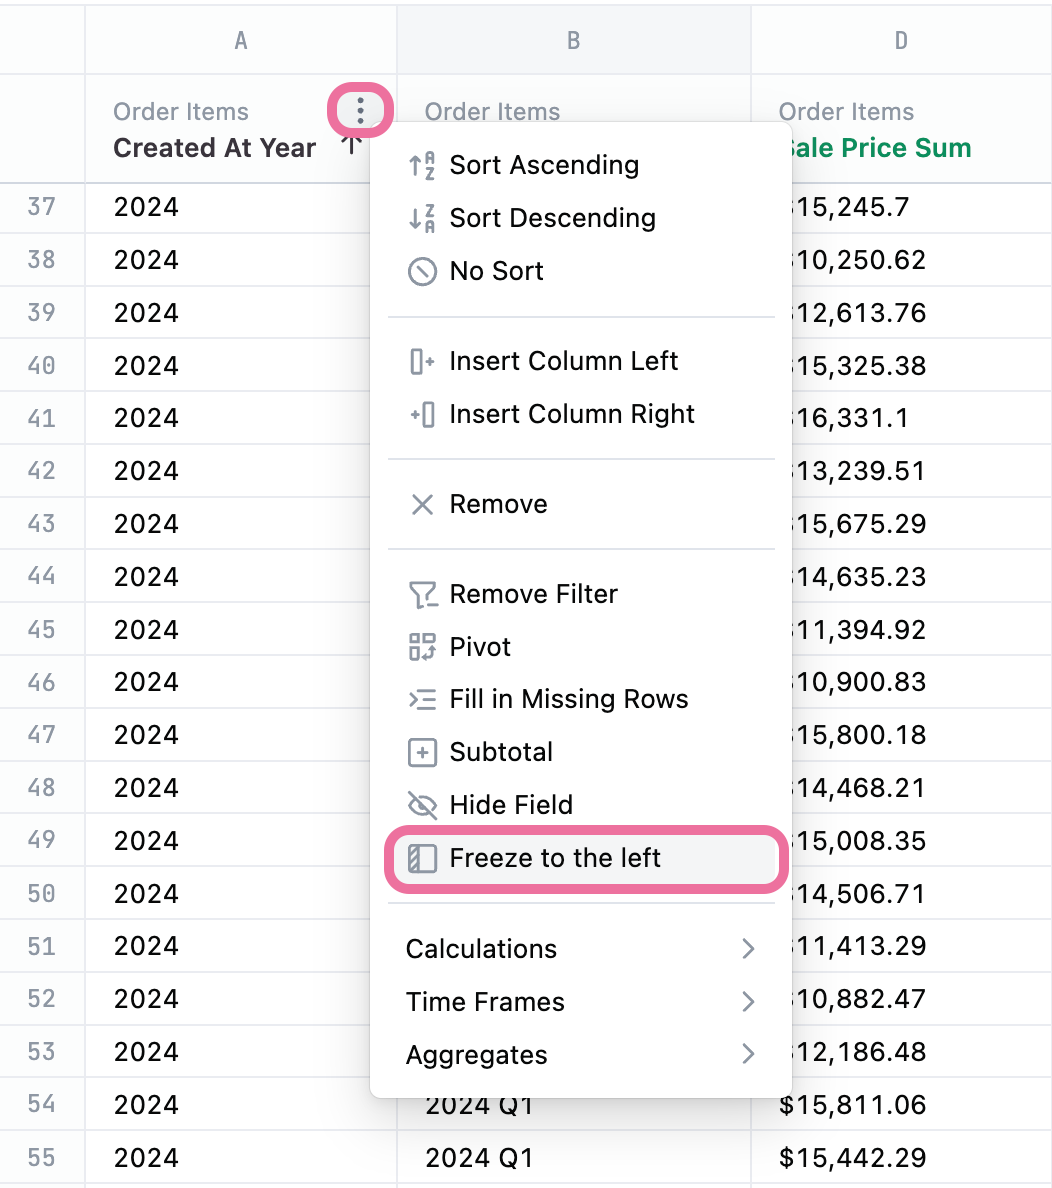The height and width of the screenshot is (1188, 1052).
Task: Open the Time Frames submenu
Action: tap(580, 1002)
